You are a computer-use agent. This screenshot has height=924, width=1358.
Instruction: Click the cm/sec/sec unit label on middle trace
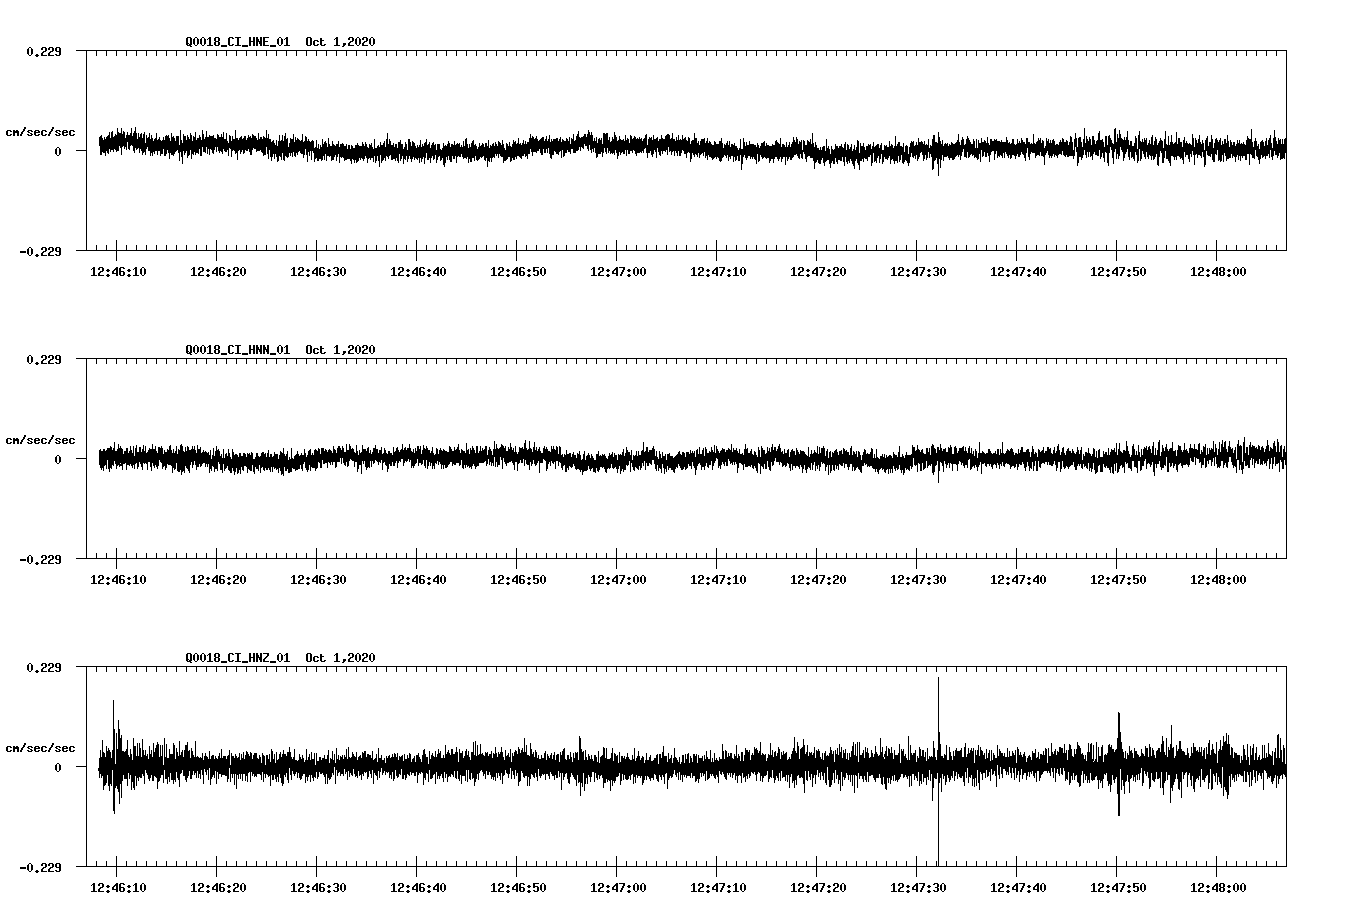point(42,439)
